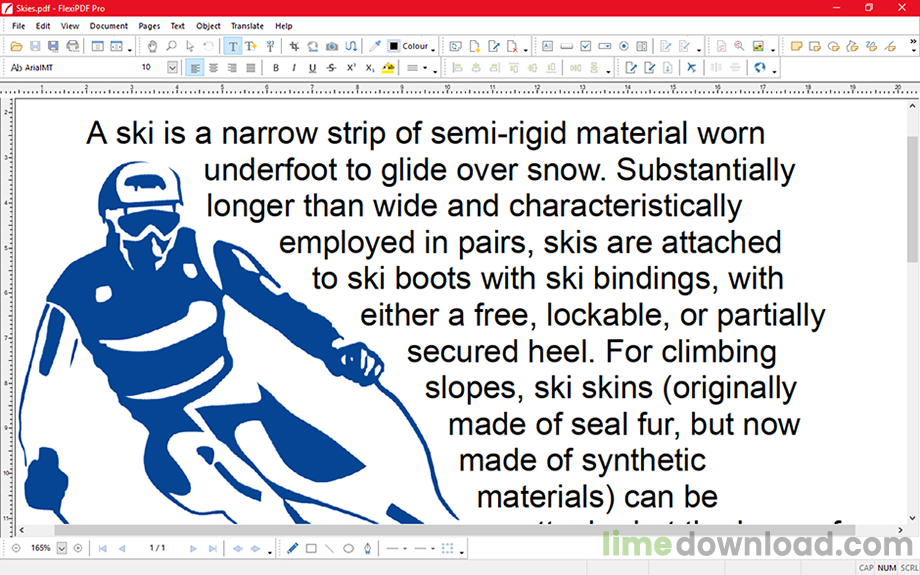The height and width of the screenshot is (575, 920).
Task: Open Translate menu
Action: (247, 26)
